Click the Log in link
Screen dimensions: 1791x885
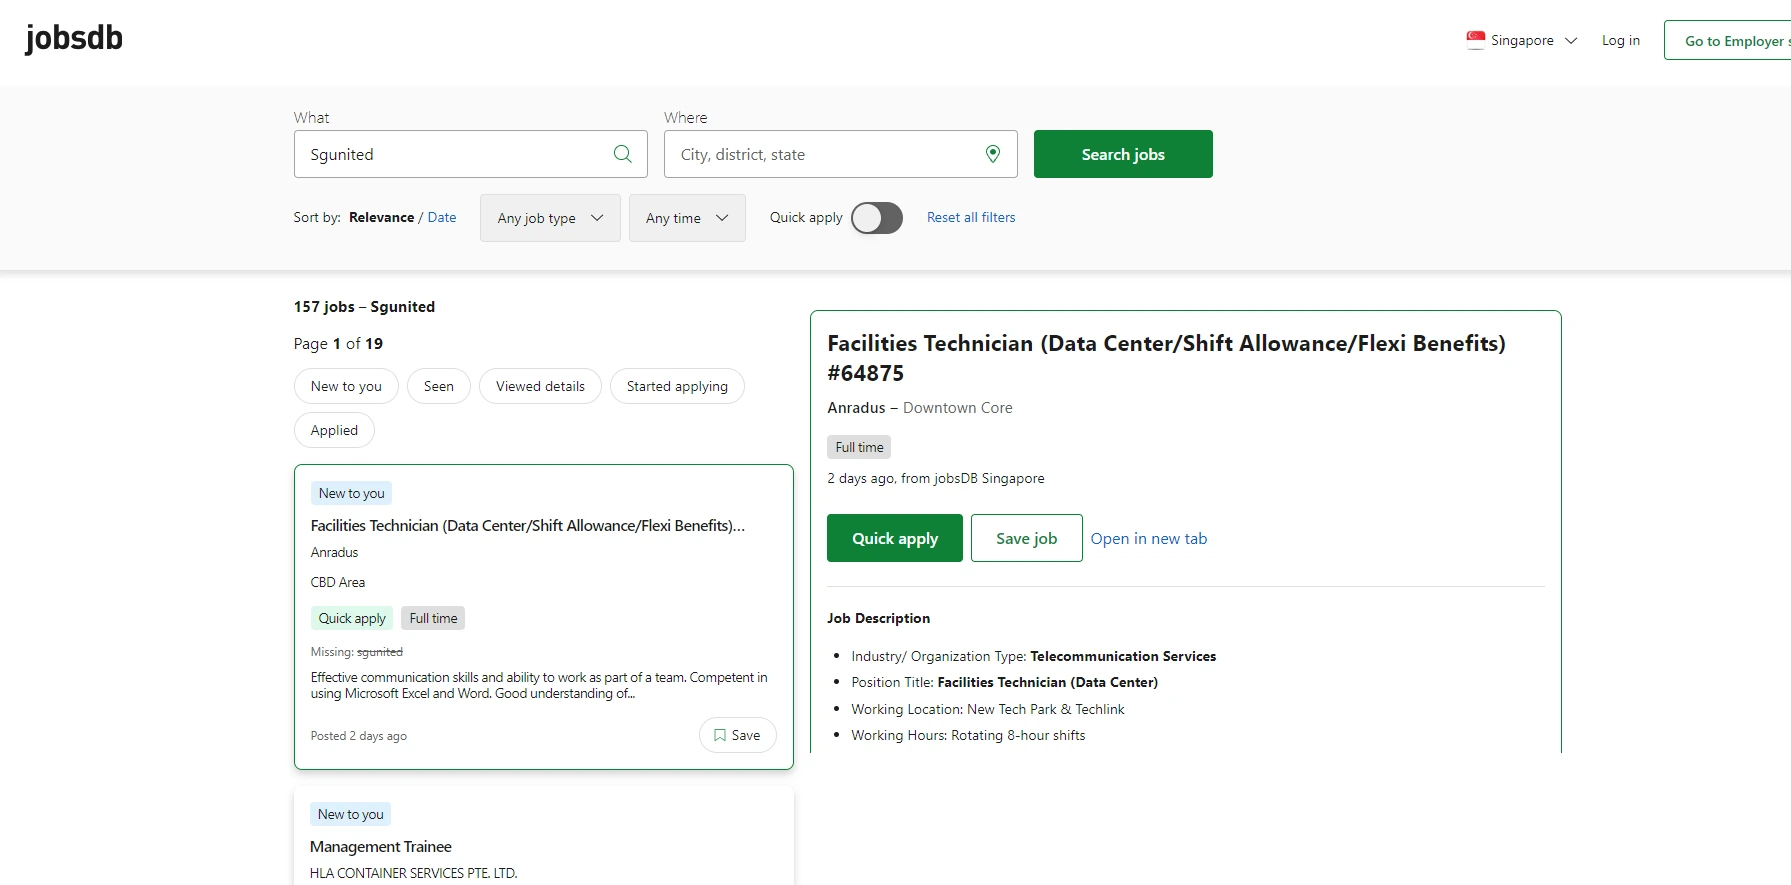coord(1621,40)
